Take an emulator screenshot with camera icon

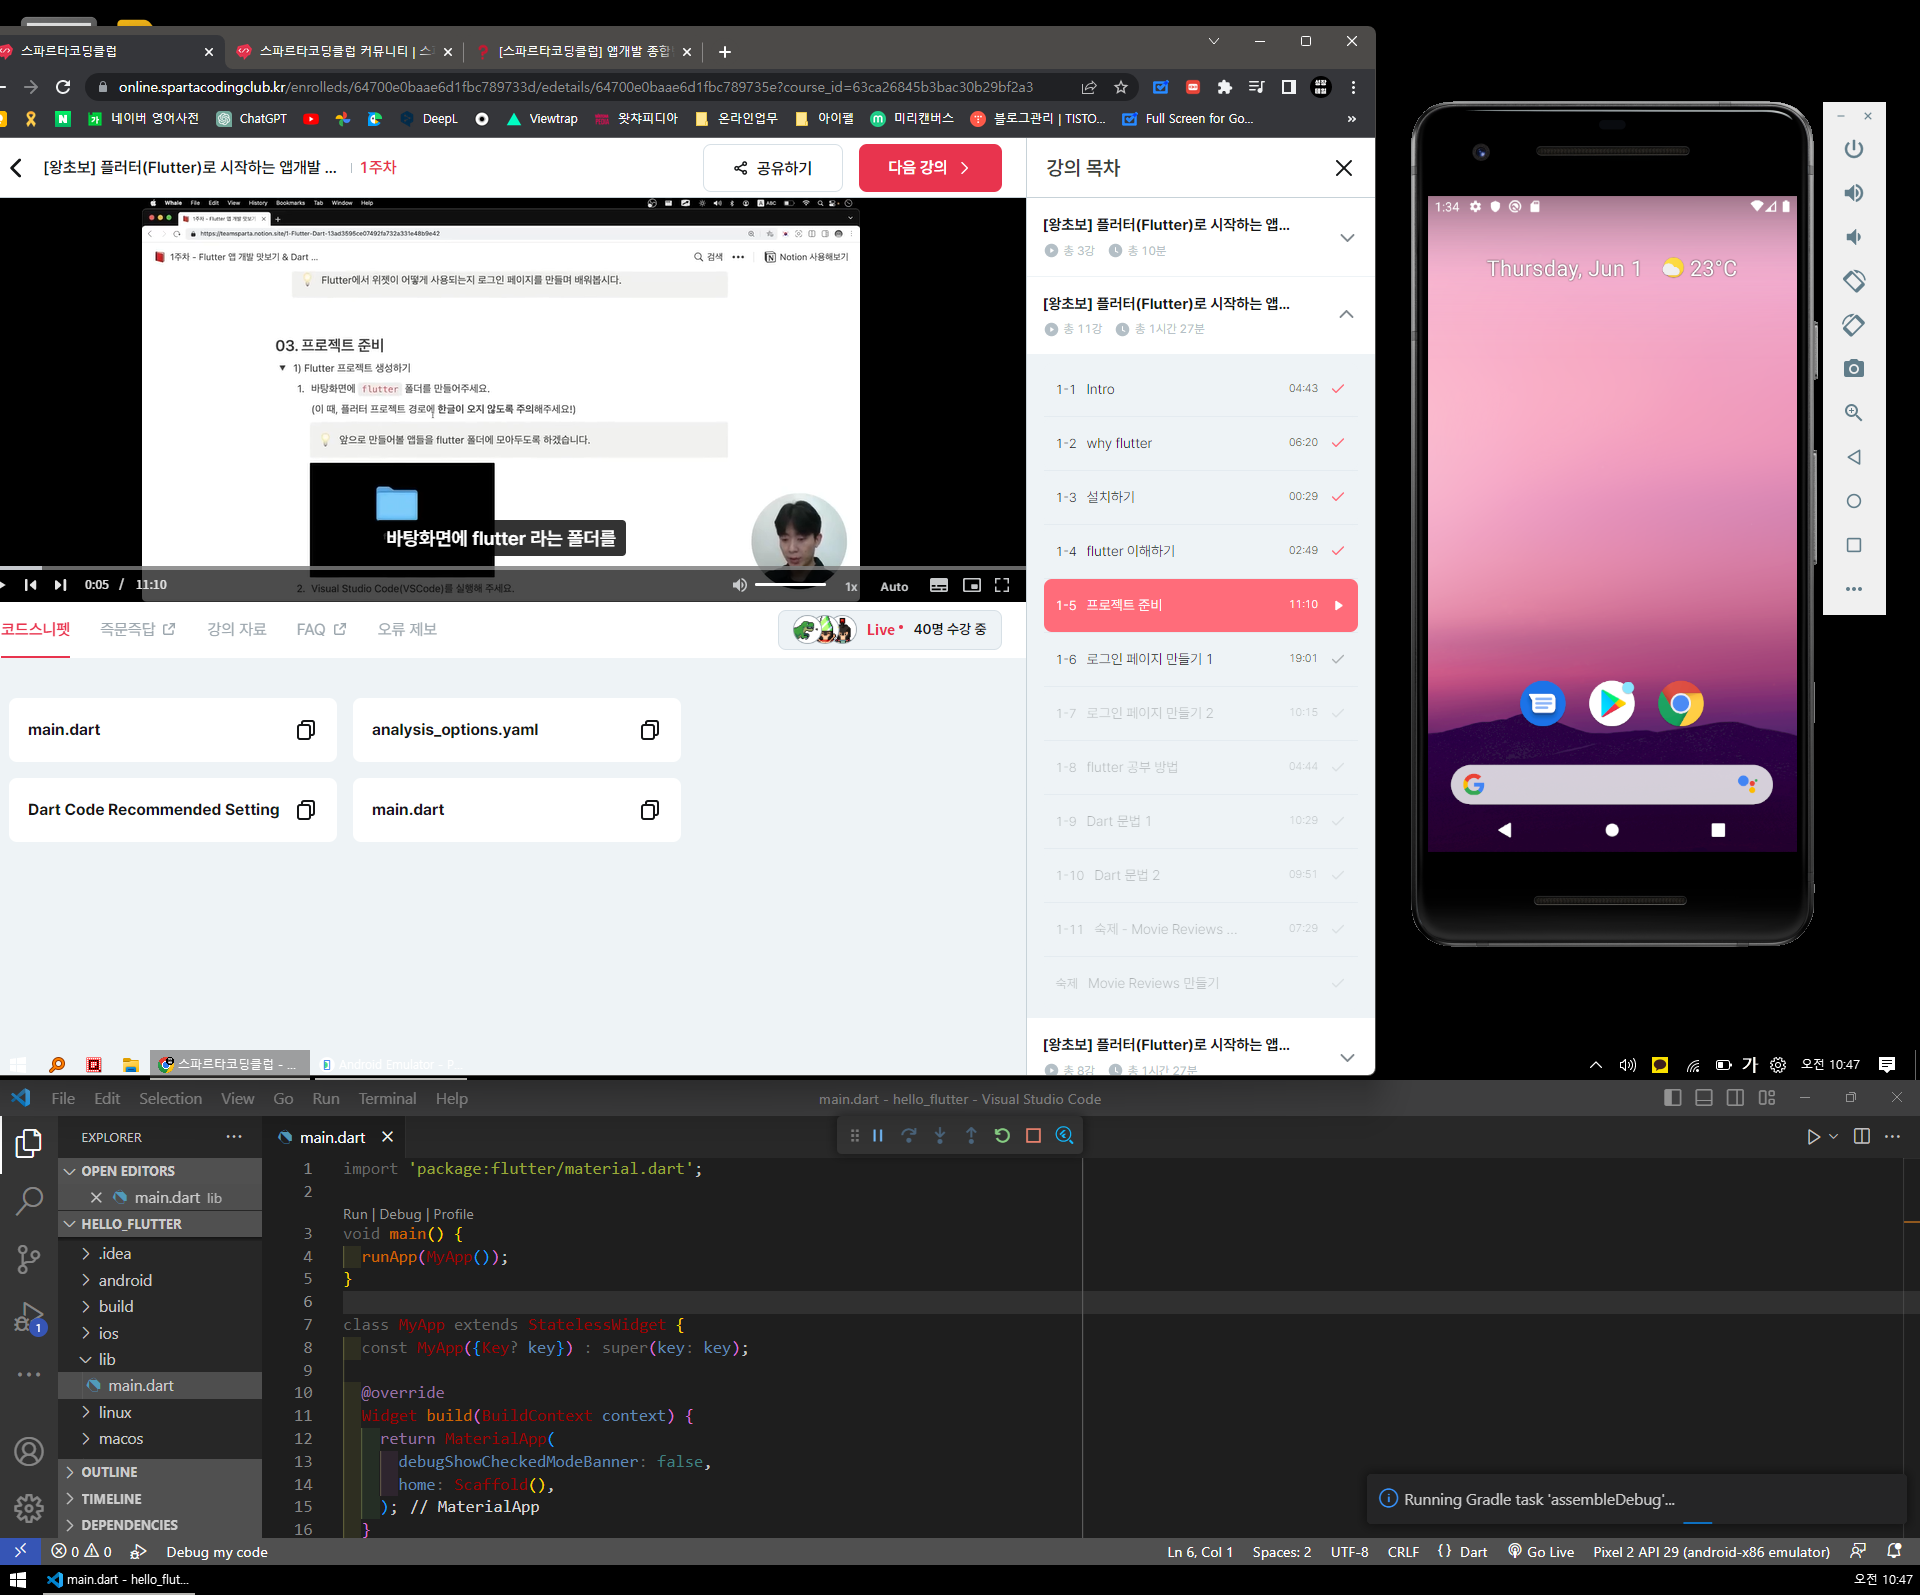click(1854, 369)
